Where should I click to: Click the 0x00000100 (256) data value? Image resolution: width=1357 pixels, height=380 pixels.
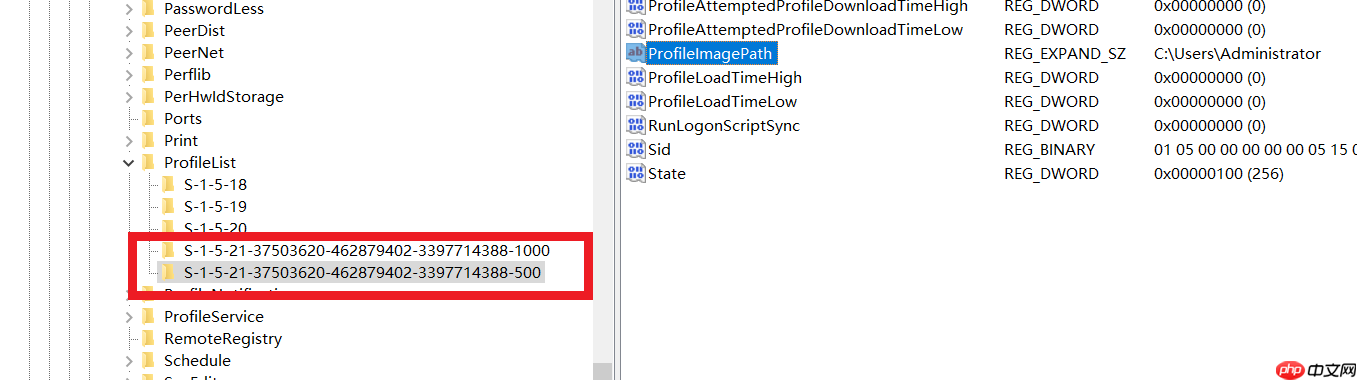click(1218, 173)
